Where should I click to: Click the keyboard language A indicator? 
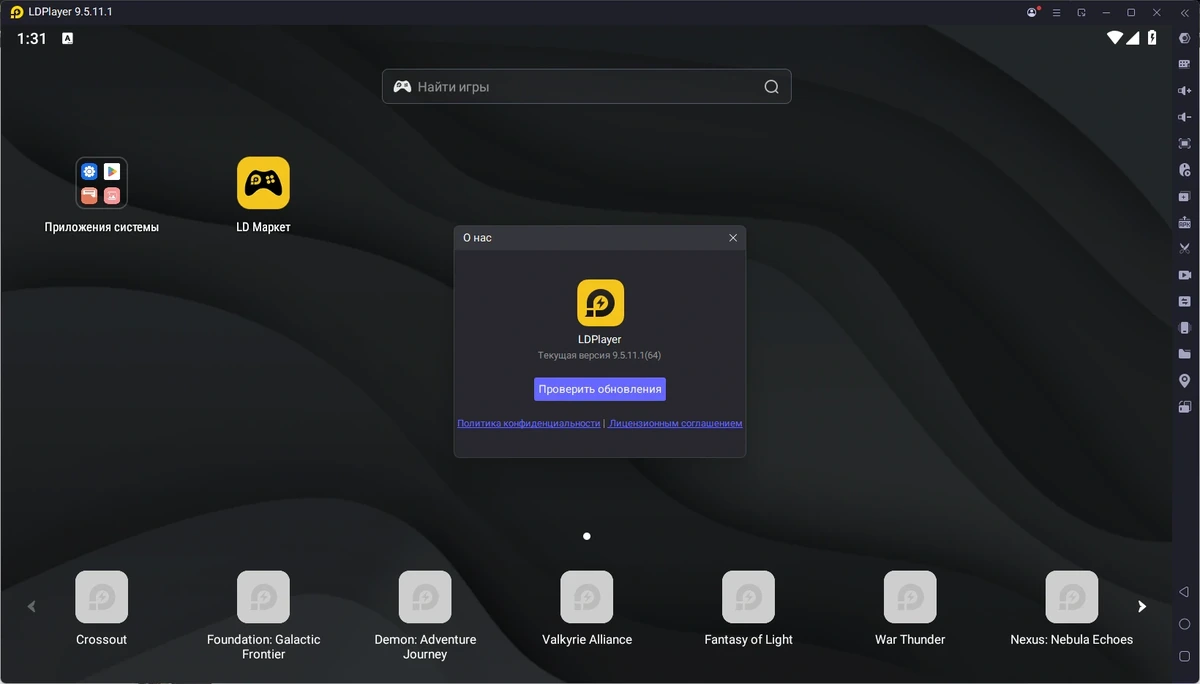point(68,38)
